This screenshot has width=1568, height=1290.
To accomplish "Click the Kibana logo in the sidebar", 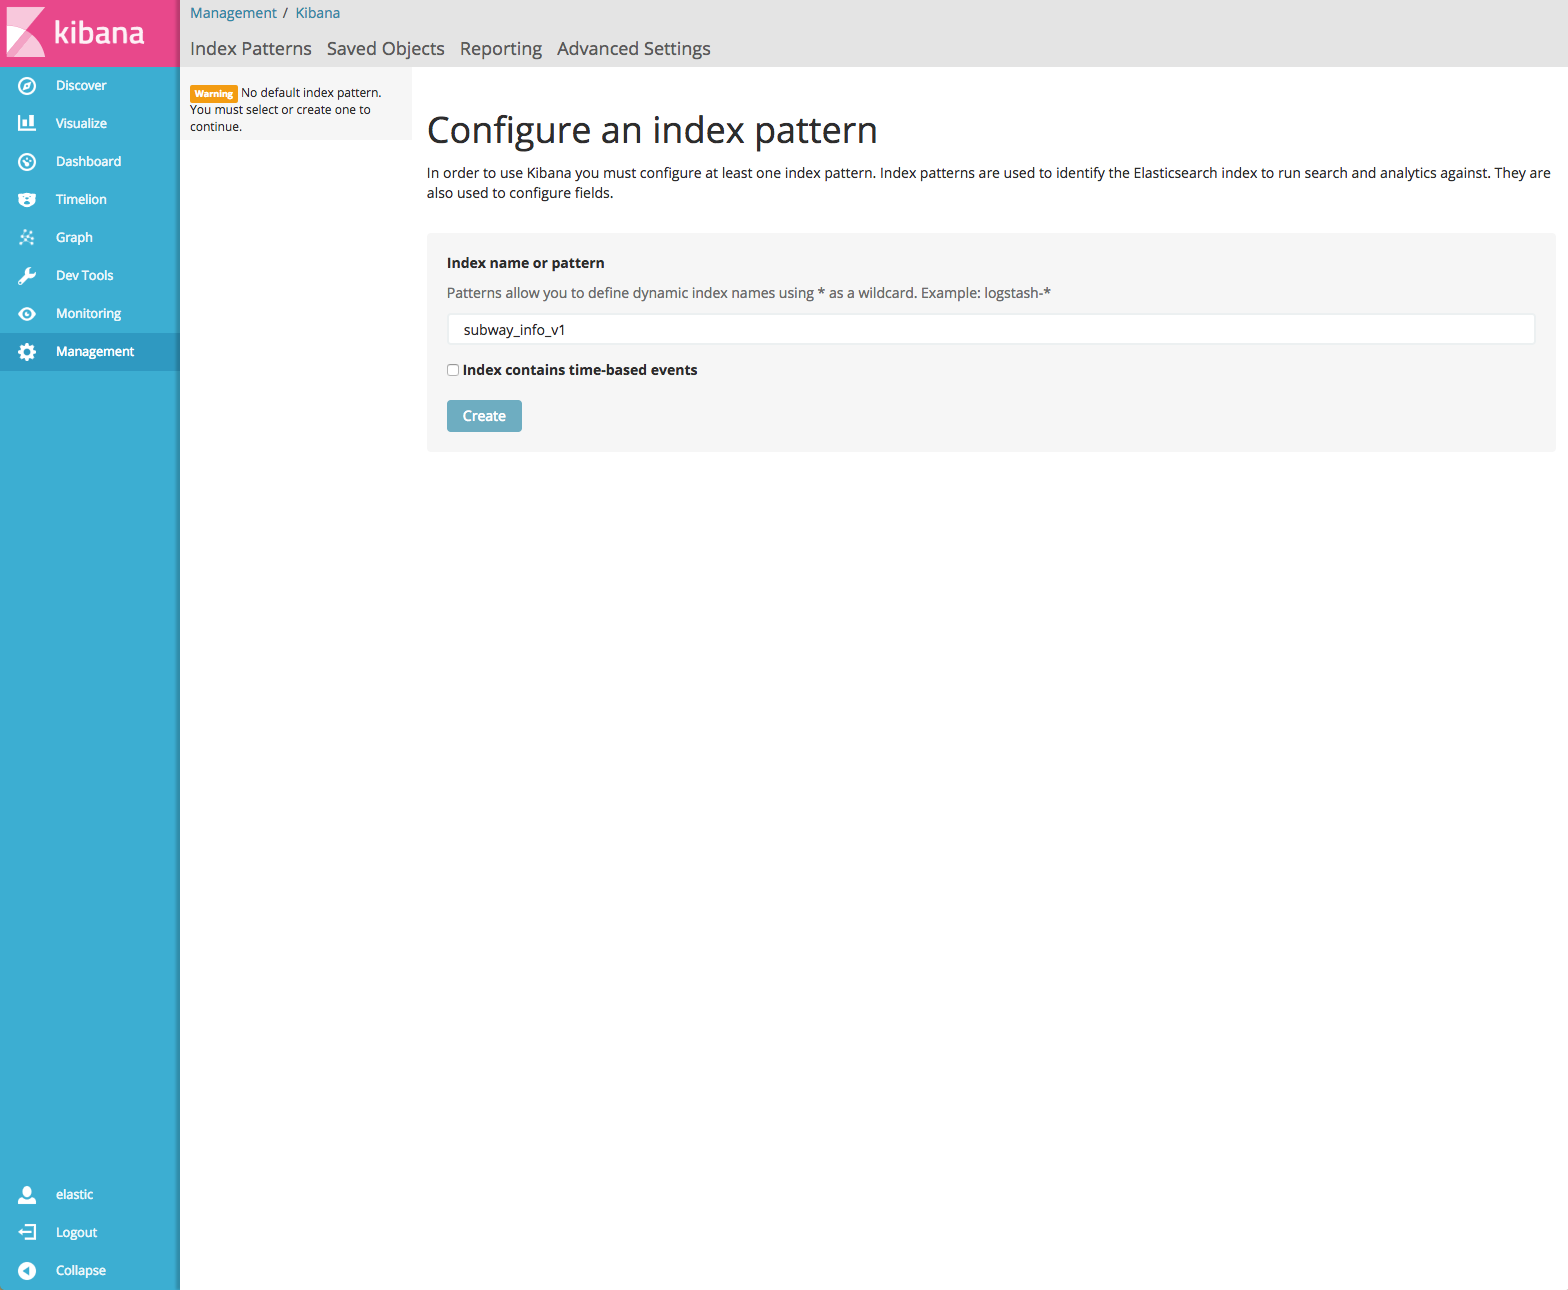I will coord(78,33).
